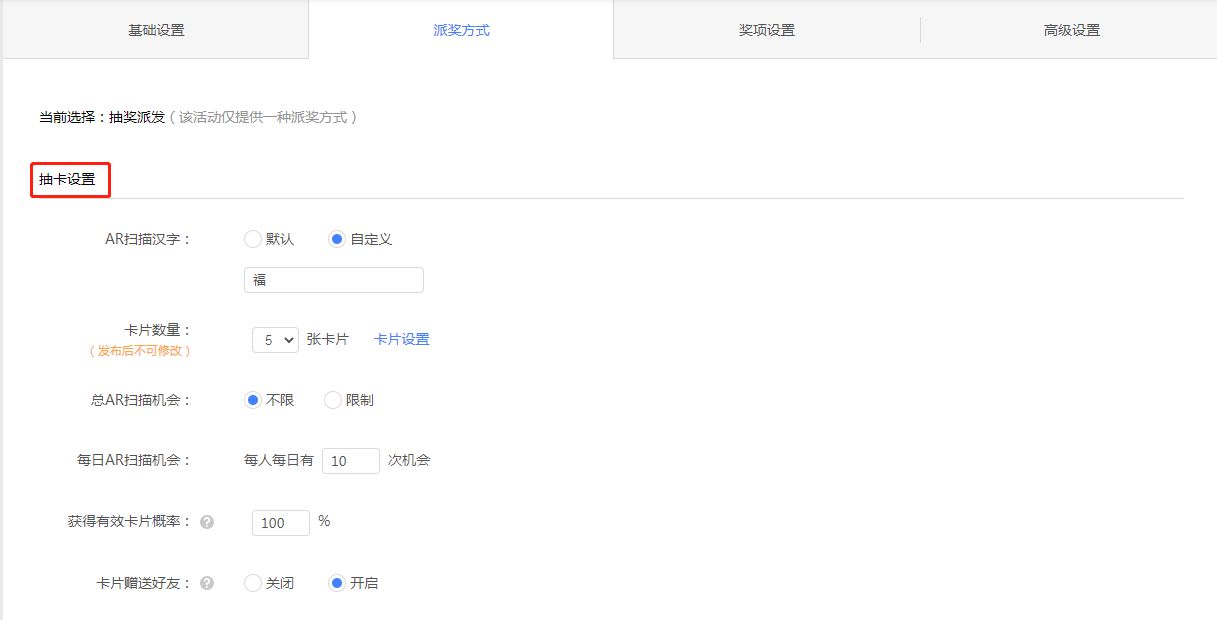
Task: Go to the 高级设置 tab
Action: pyautogui.click(x=1072, y=30)
